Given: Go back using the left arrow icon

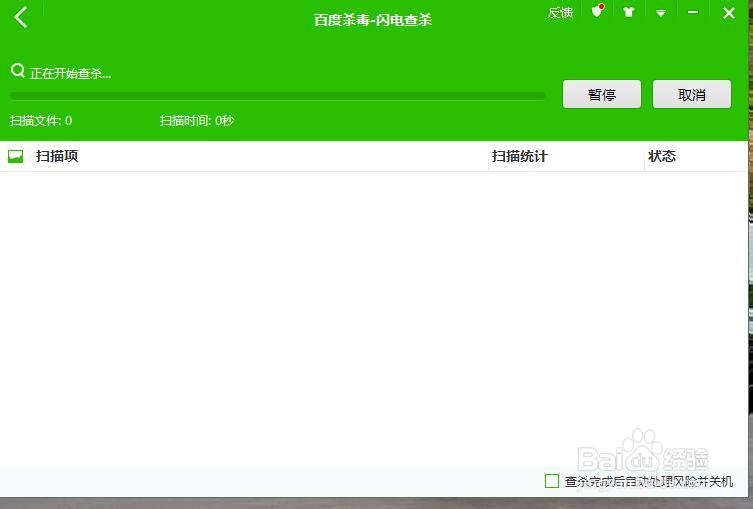Looking at the screenshot, I should (x=21, y=18).
